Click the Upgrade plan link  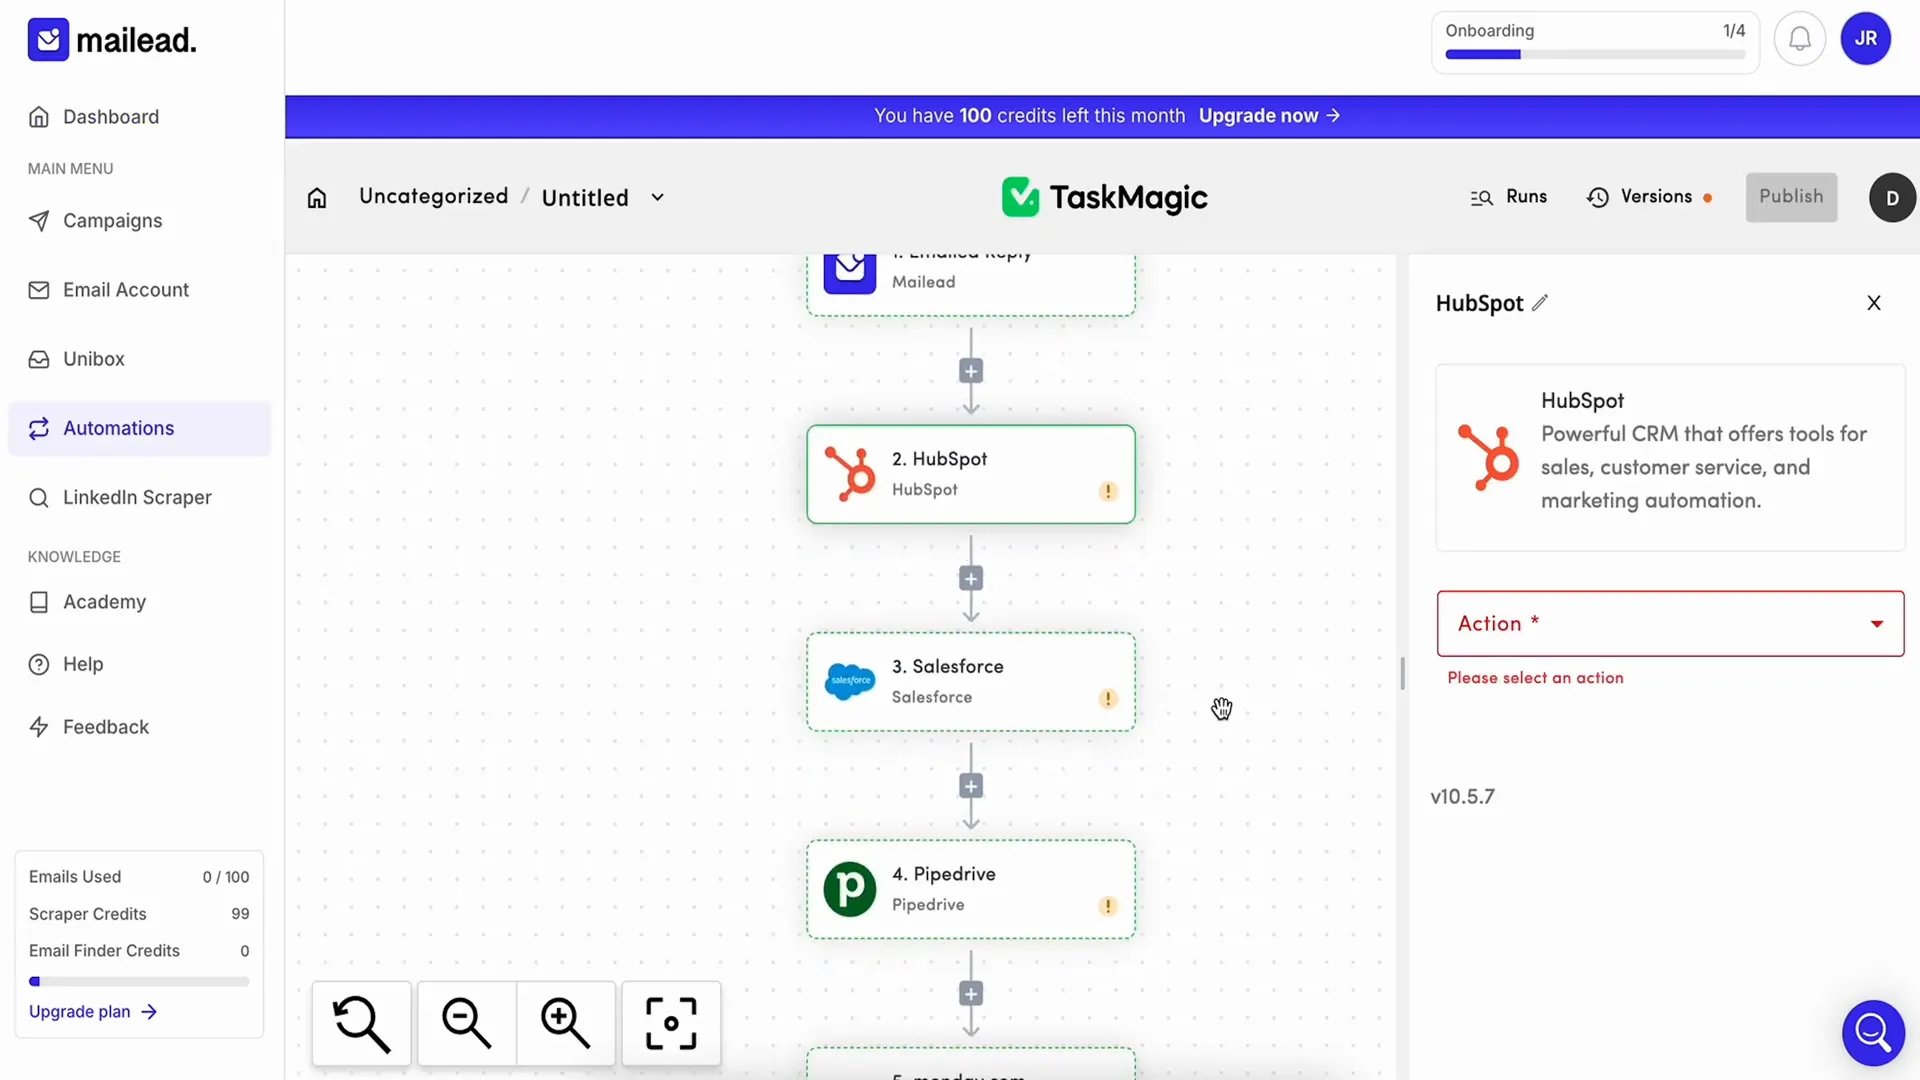93,1012
